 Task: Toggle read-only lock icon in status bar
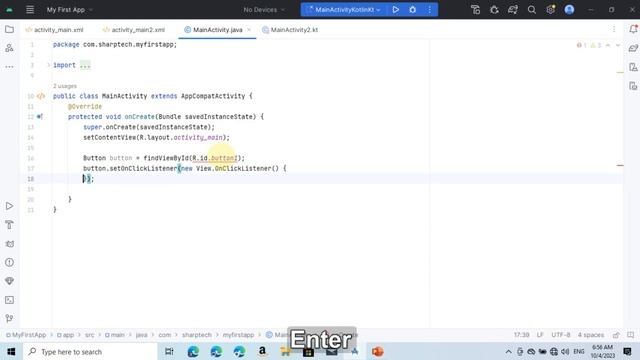[616, 335]
